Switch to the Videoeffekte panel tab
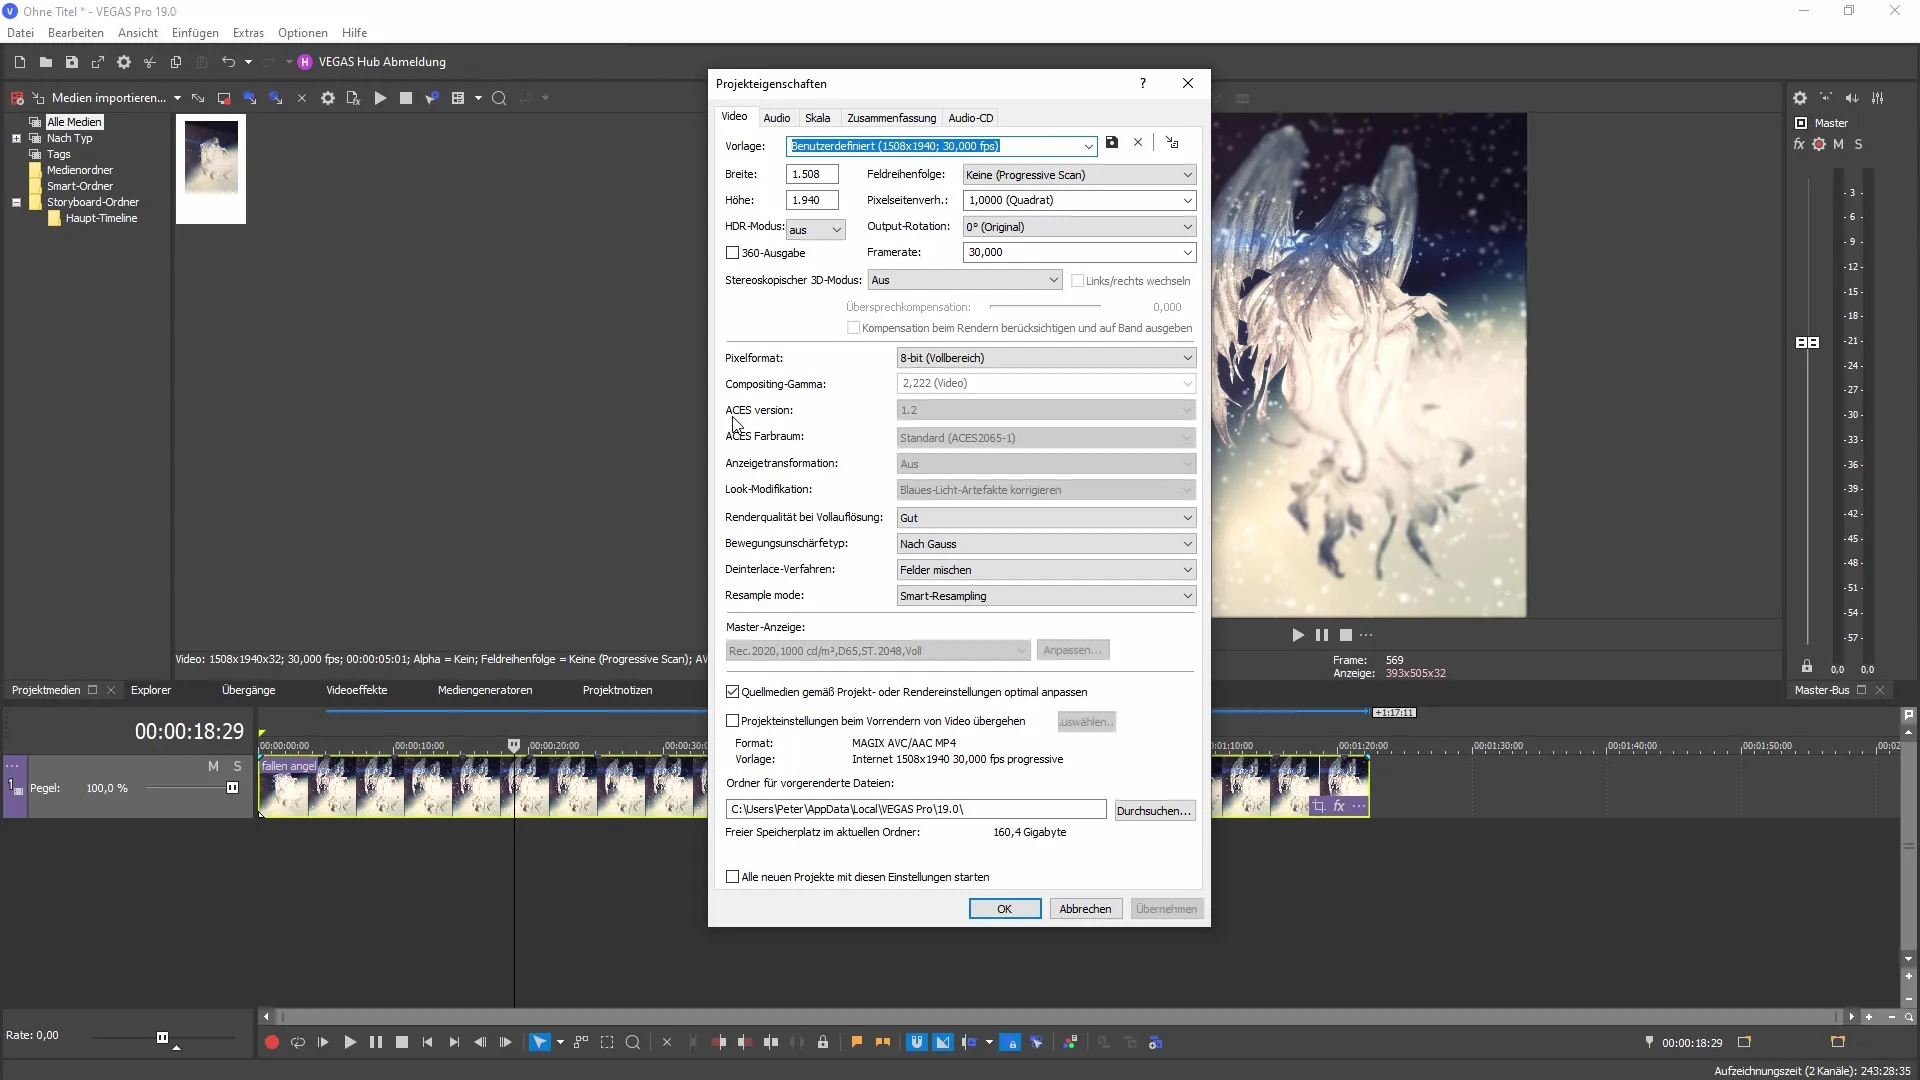 (x=356, y=690)
